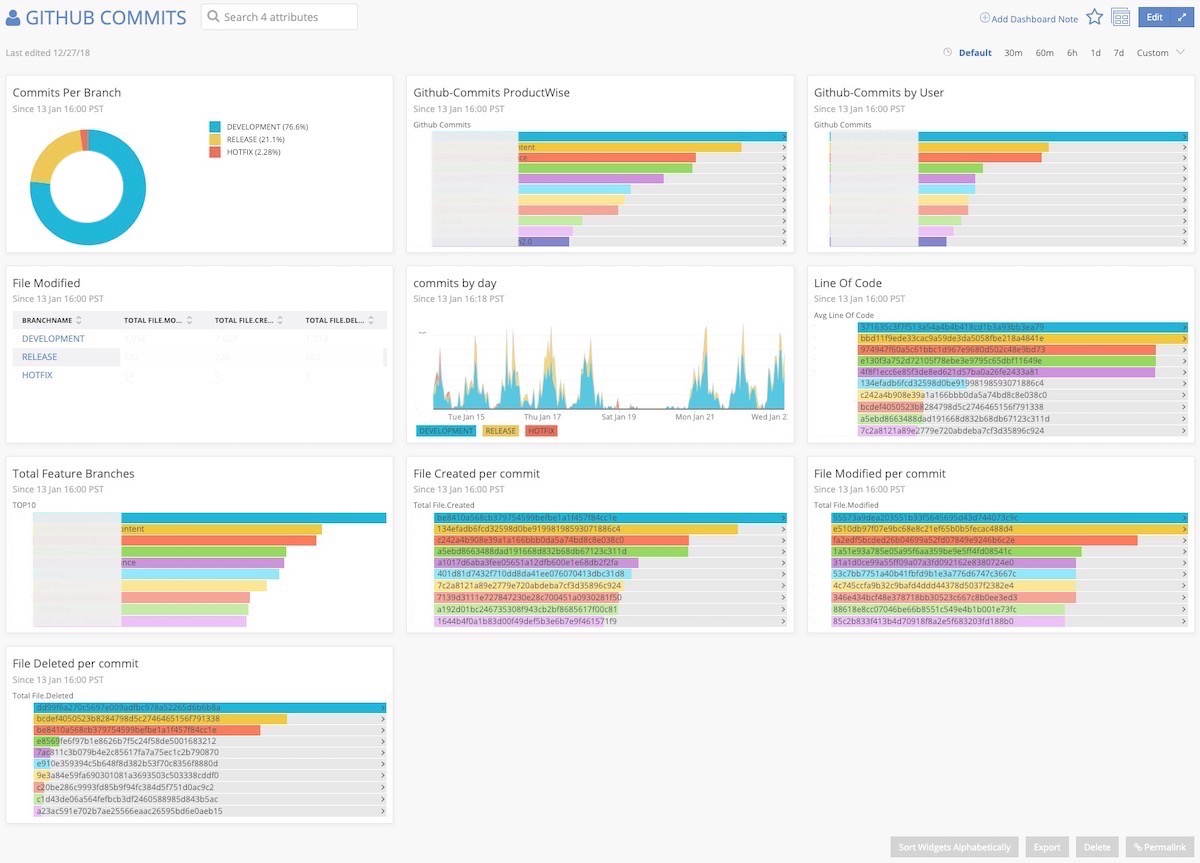The image size is (1200, 863).
Task: Expand chevron for a5ebd8663488 File Created row
Action: (x=783, y=551)
